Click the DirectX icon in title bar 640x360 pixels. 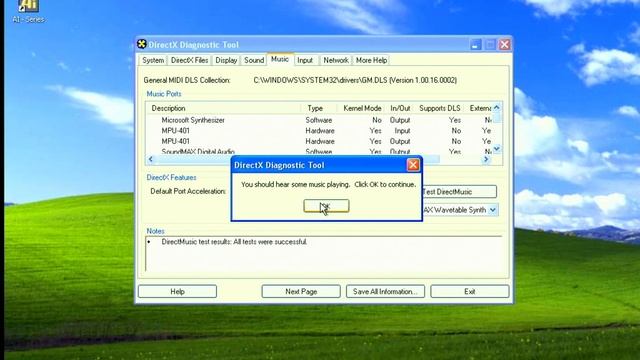point(142,44)
